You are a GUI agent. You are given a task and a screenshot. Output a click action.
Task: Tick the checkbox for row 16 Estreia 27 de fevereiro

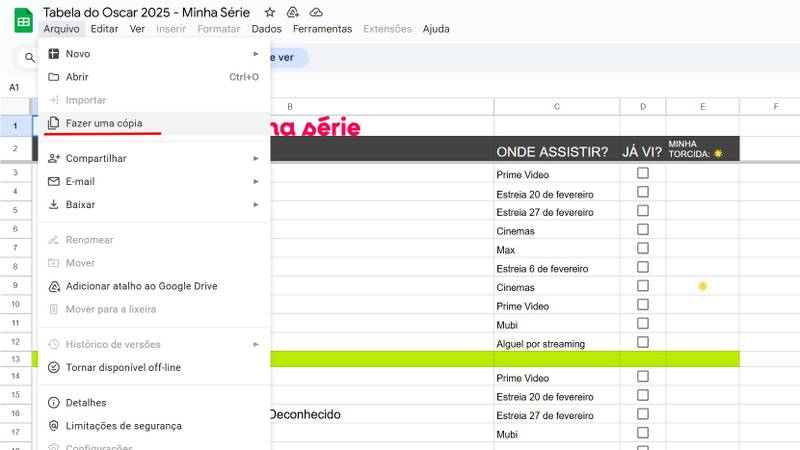click(643, 414)
